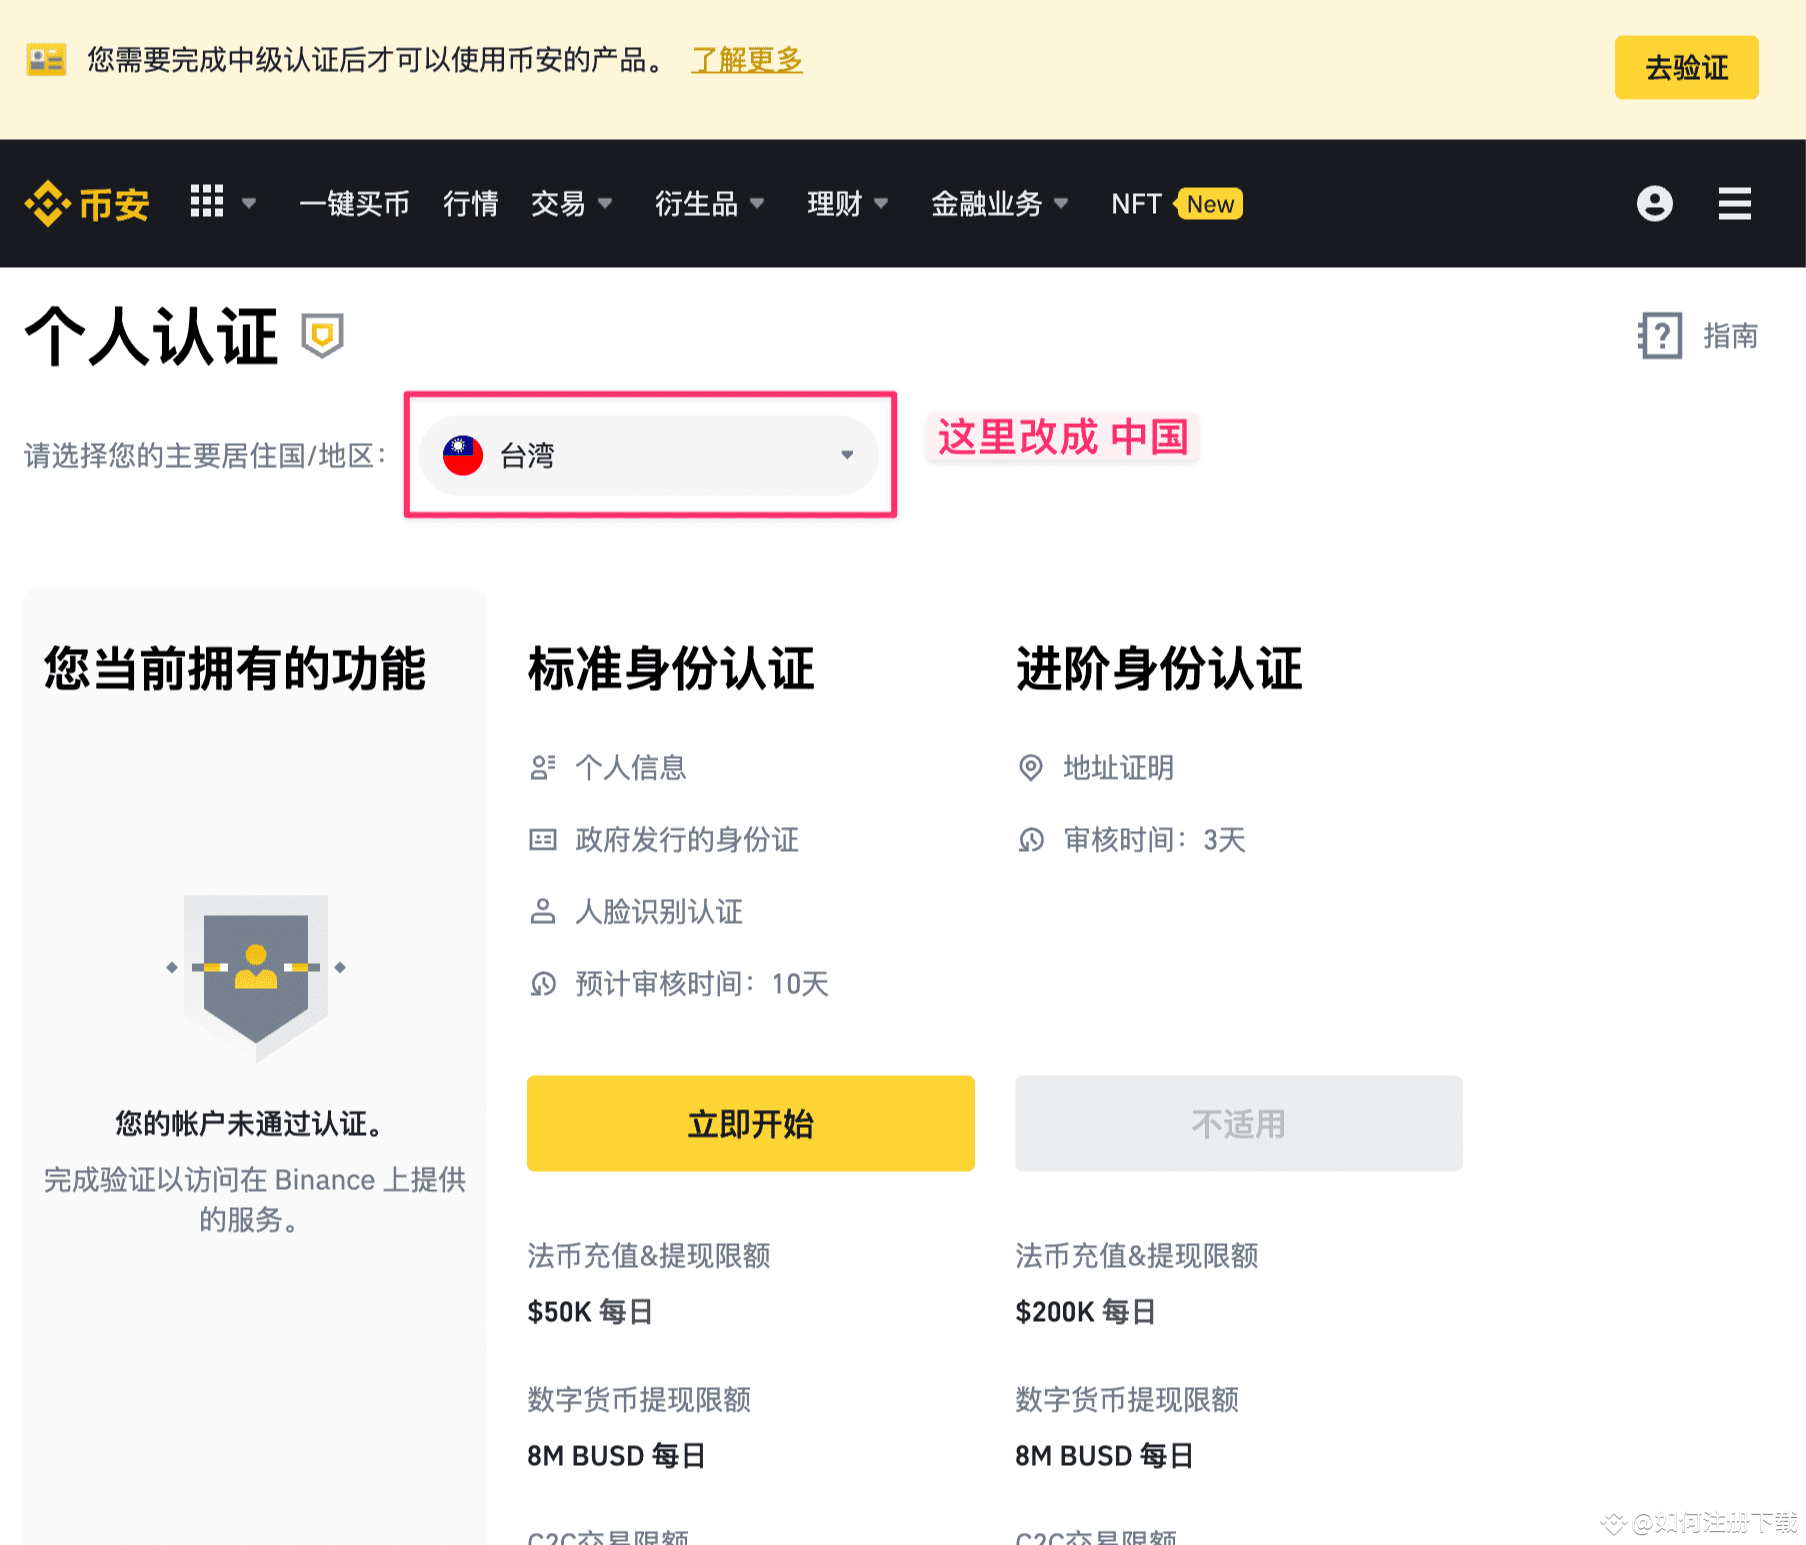Image resolution: width=1806 pixels, height=1545 pixels.
Task: Click the 去验证 button
Action: coord(1686,67)
